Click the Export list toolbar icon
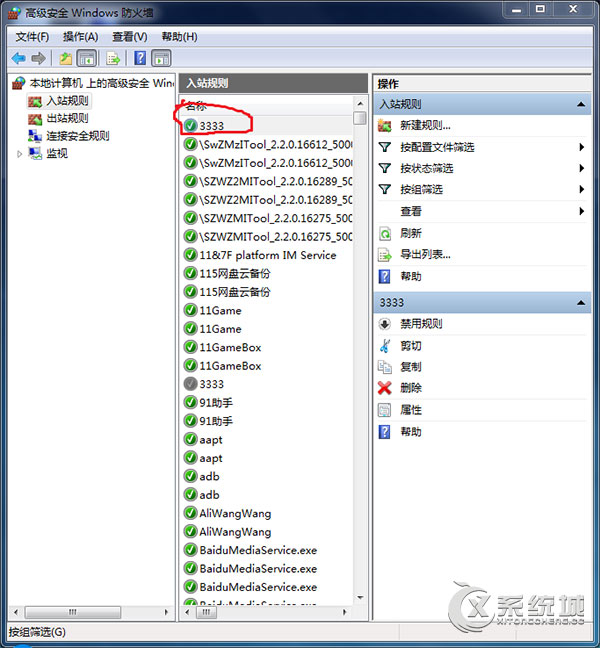The width and height of the screenshot is (600, 648). coord(113,58)
